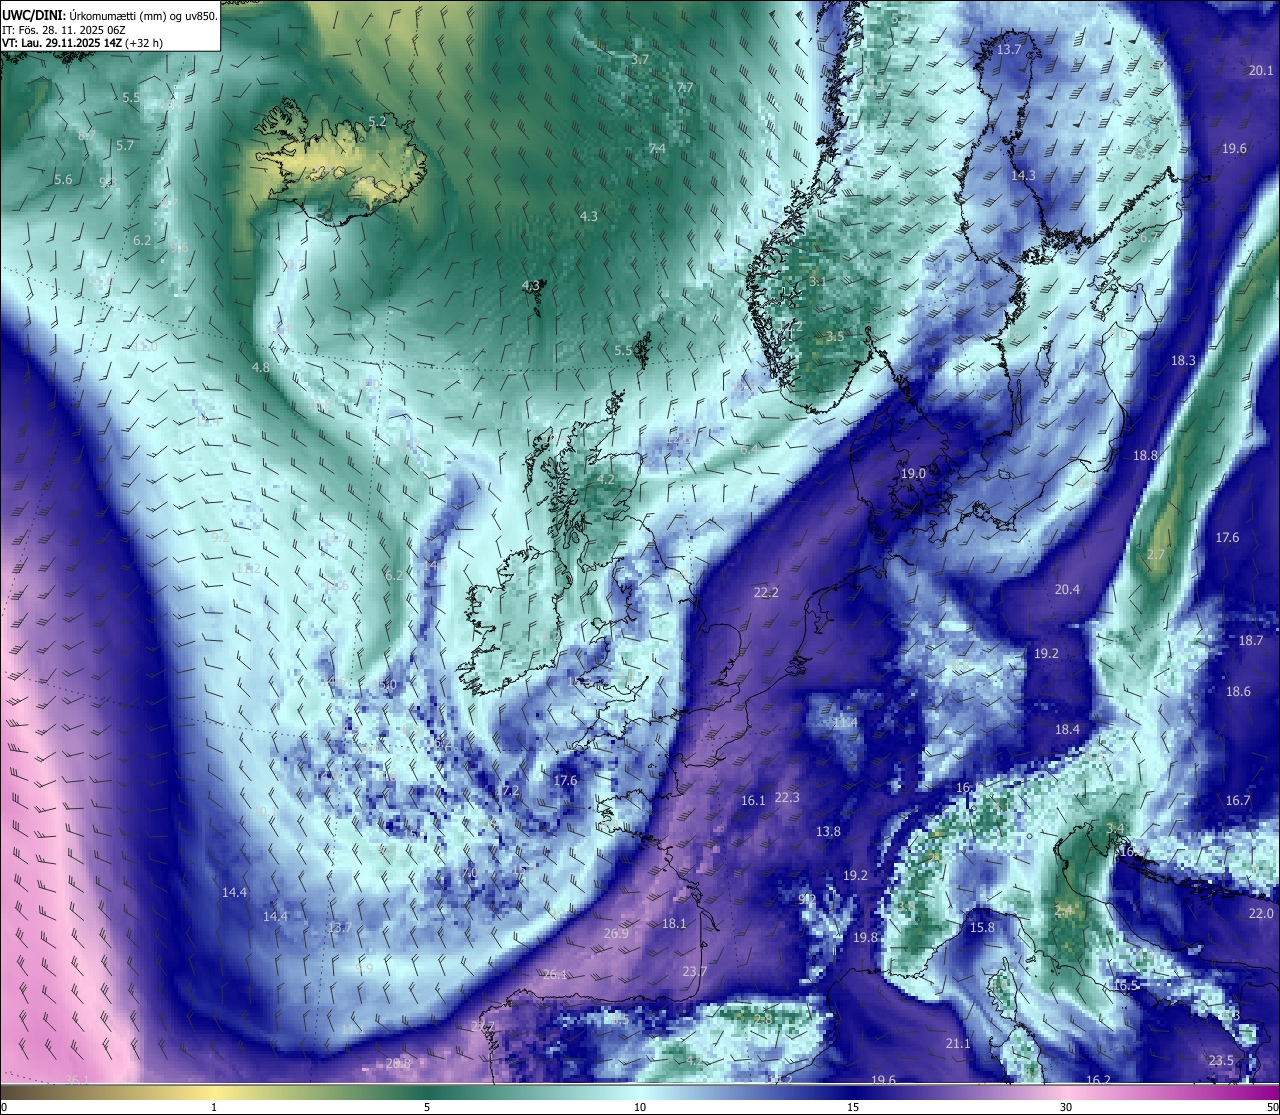Select the 14.3 value over the Gulf of Bothnia
1280x1115 pixels.
point(1023,175)
